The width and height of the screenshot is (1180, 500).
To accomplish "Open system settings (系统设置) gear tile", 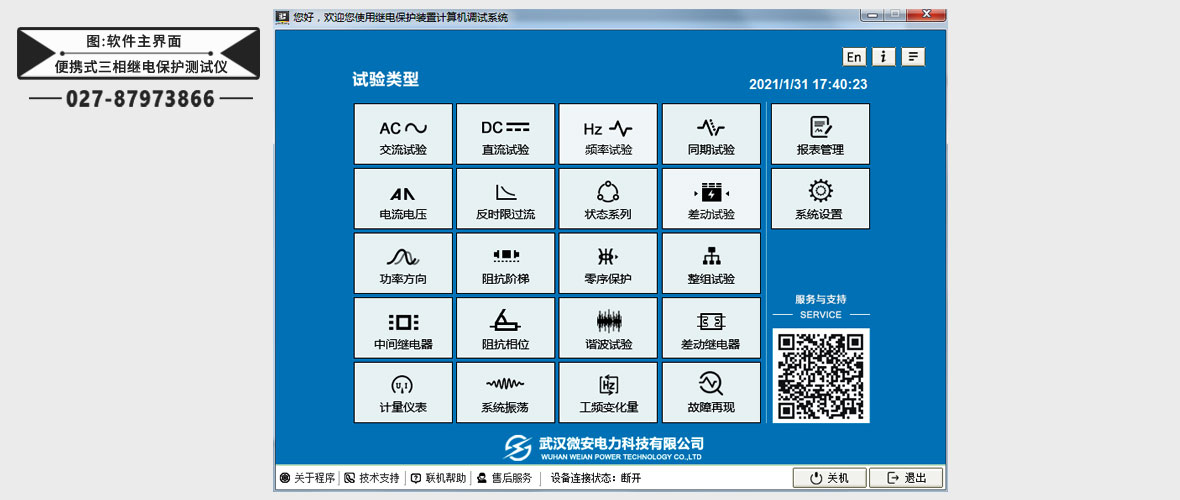I will pos(820,198).
